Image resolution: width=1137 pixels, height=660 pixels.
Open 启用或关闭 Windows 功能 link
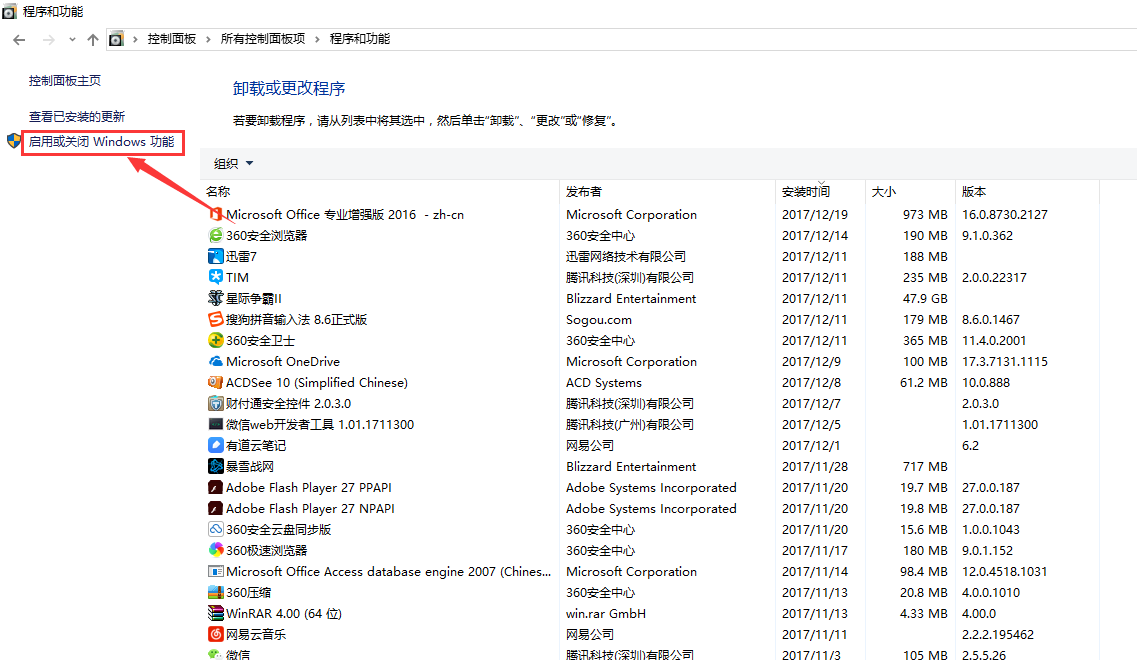tap(101, 142)
